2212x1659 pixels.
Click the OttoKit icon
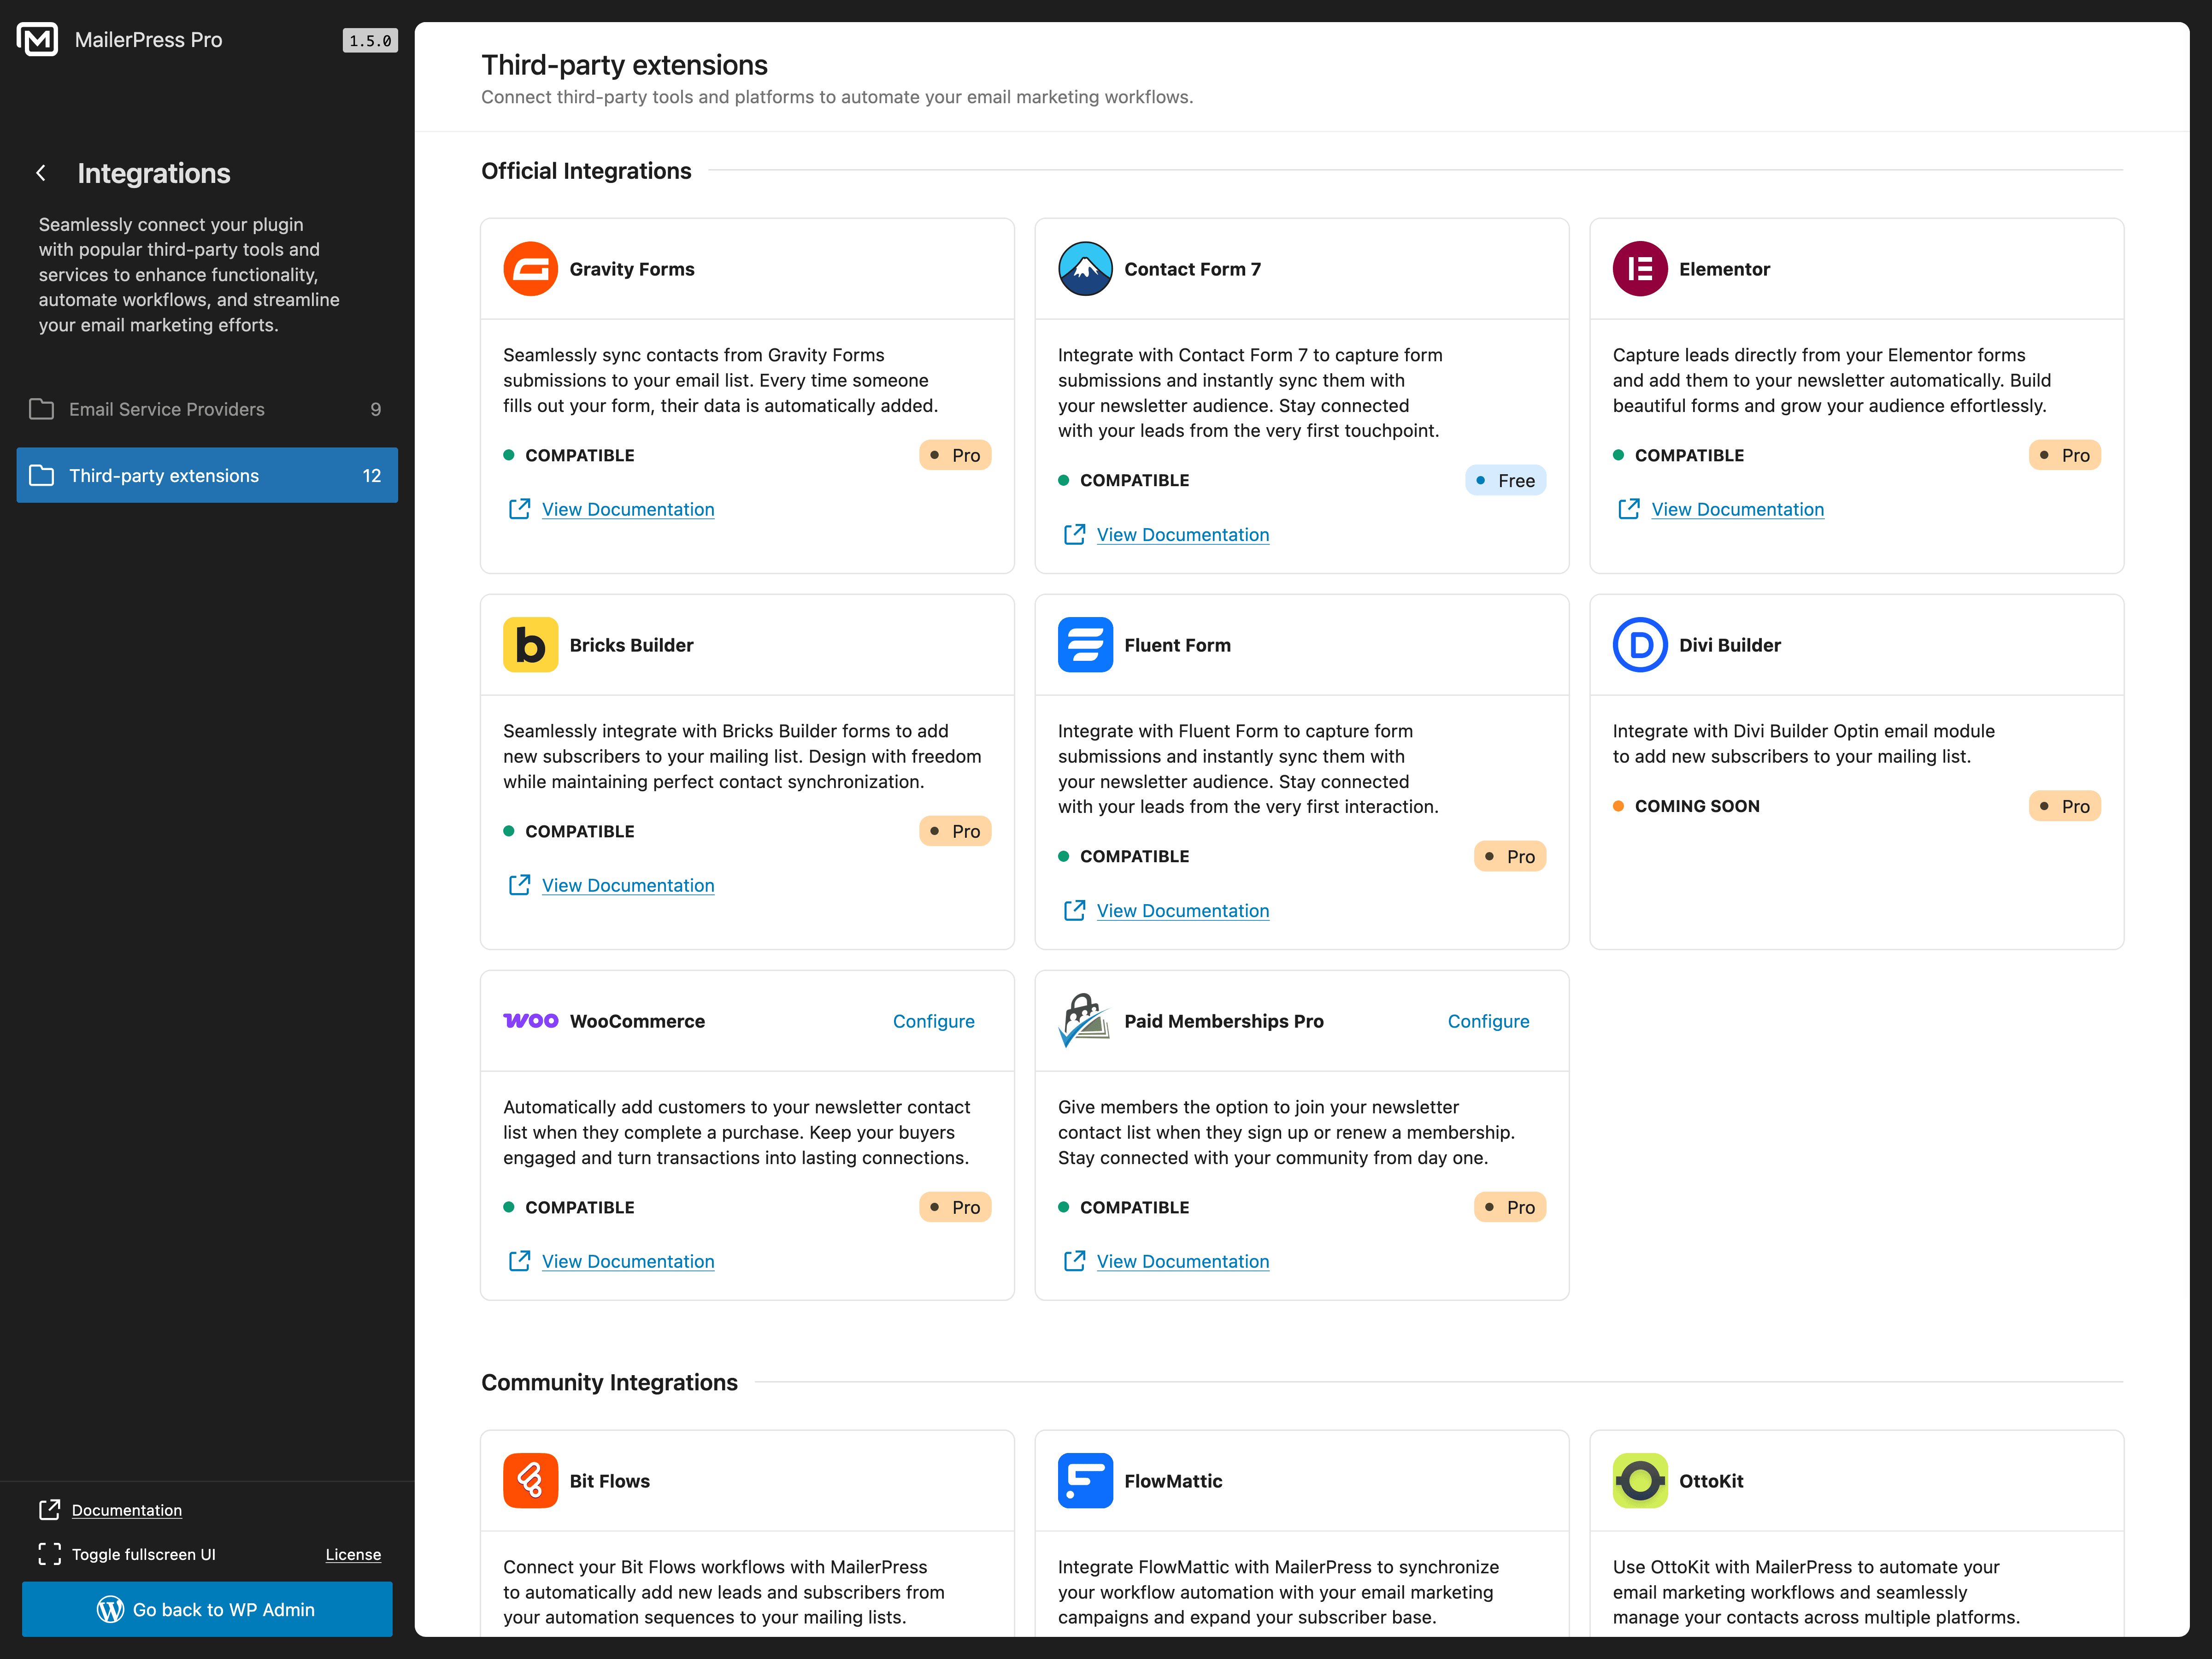pyautogui.click(x=1640, y=1481)
